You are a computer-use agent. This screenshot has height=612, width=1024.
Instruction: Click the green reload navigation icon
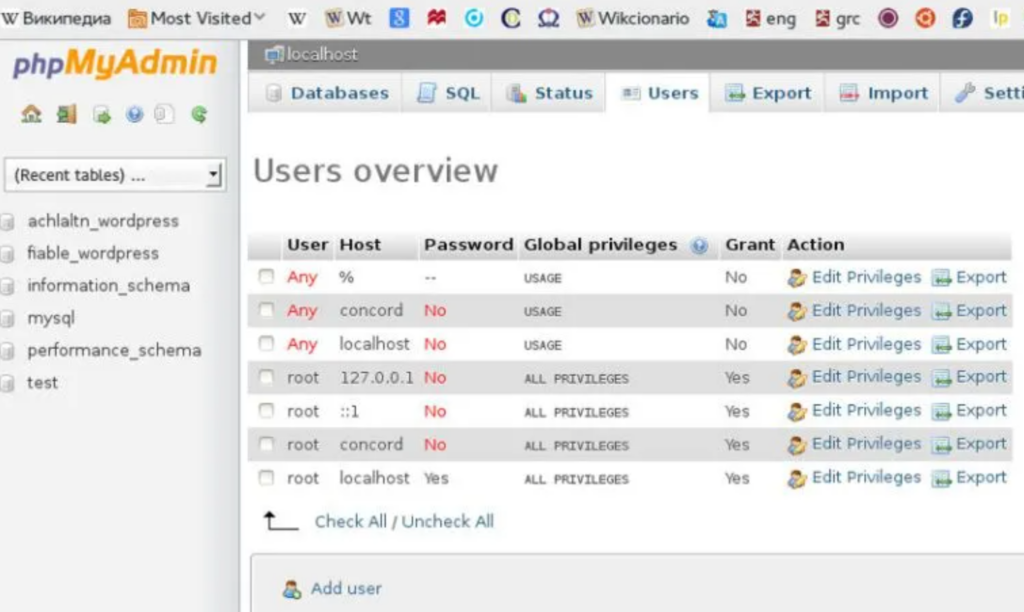pyautogui.click(x=199, y=115)
